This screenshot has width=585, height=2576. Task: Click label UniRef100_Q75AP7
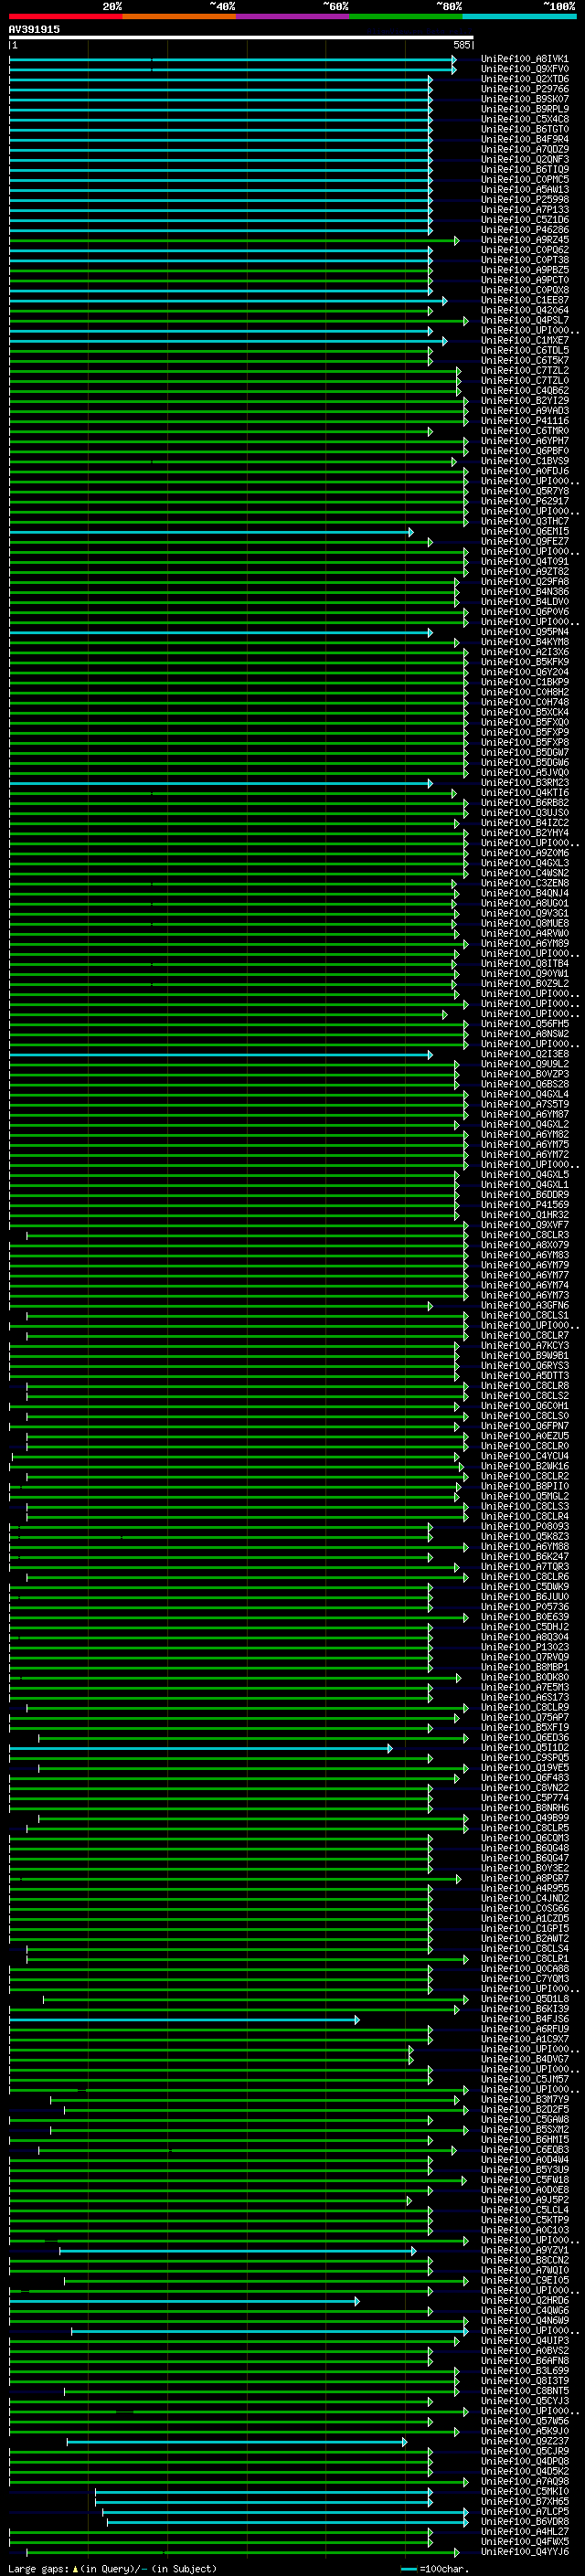(x=524, y=1717)
